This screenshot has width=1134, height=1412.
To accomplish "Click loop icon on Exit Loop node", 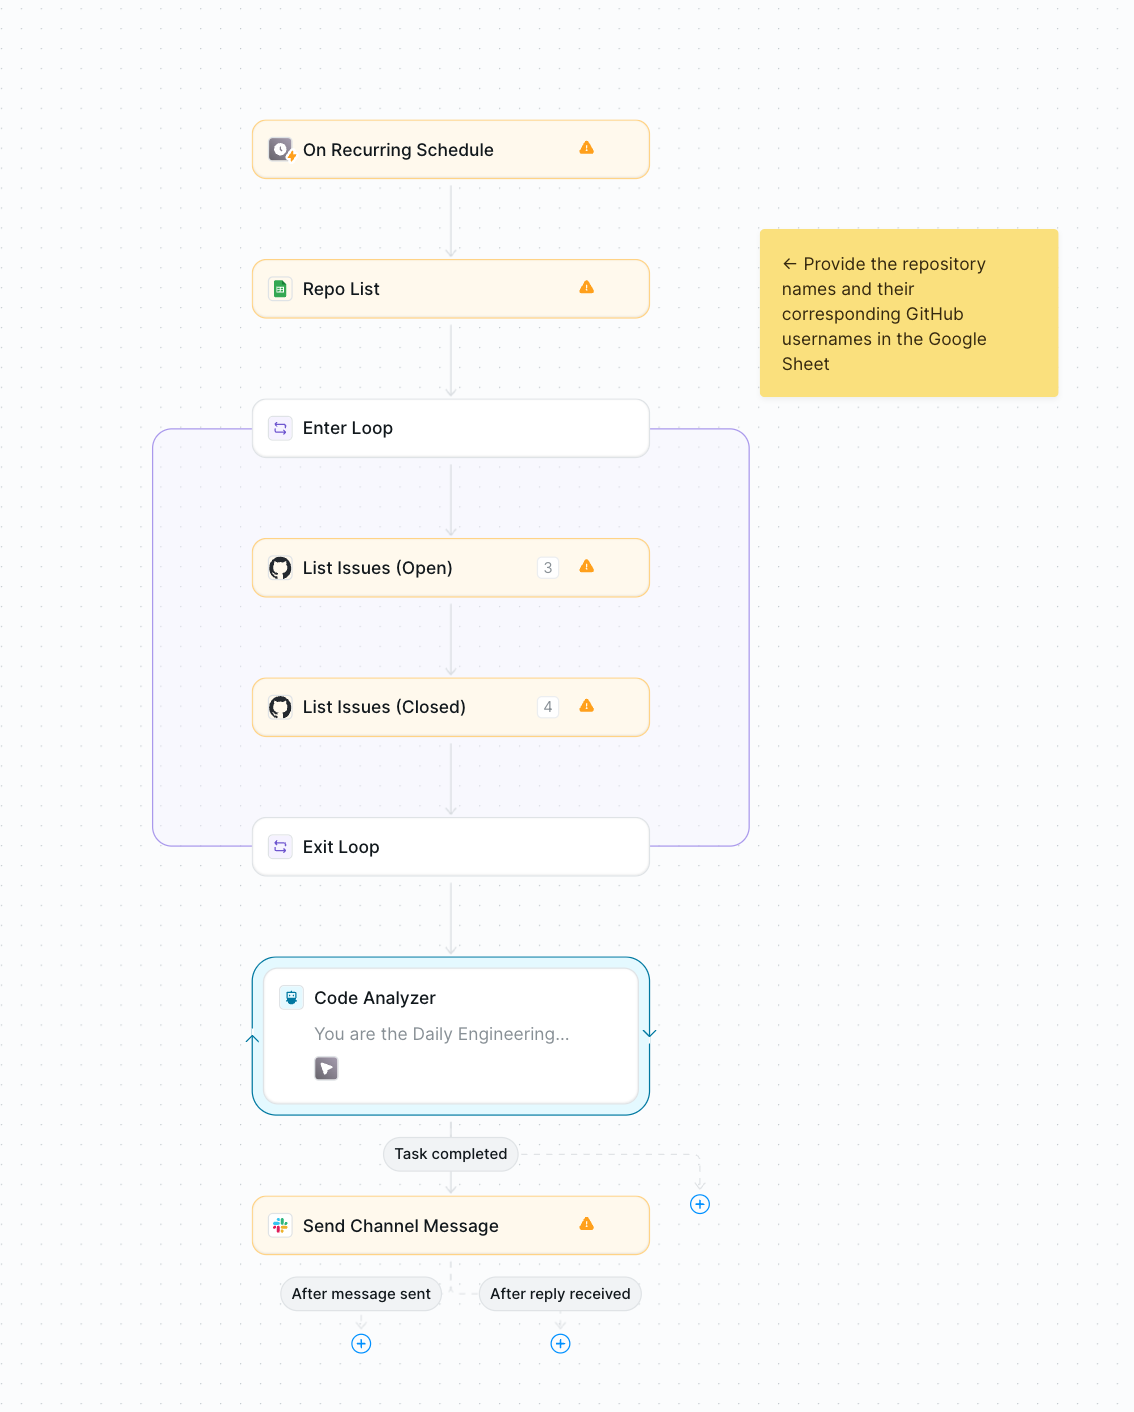I will pos(281,847).
